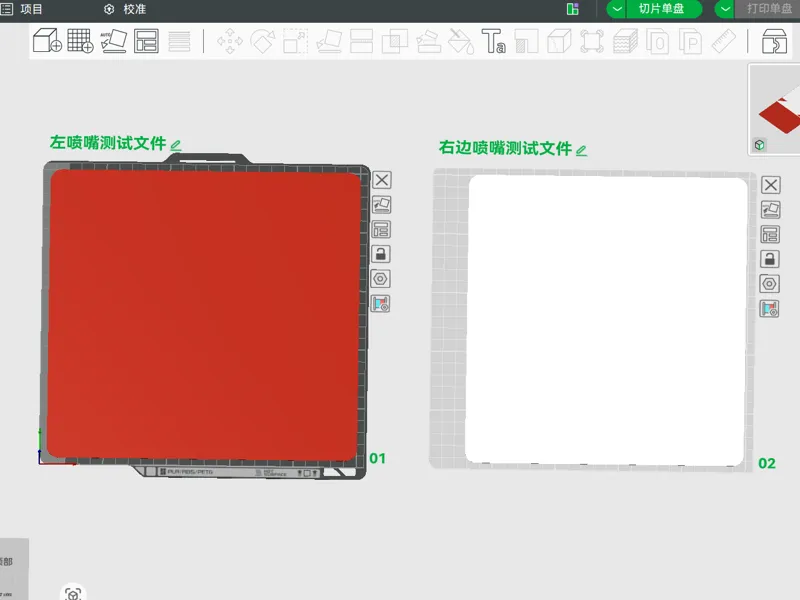Screen dimensions: 800x600
Task: Open the 项目 project tab
Action: (31, 9)
